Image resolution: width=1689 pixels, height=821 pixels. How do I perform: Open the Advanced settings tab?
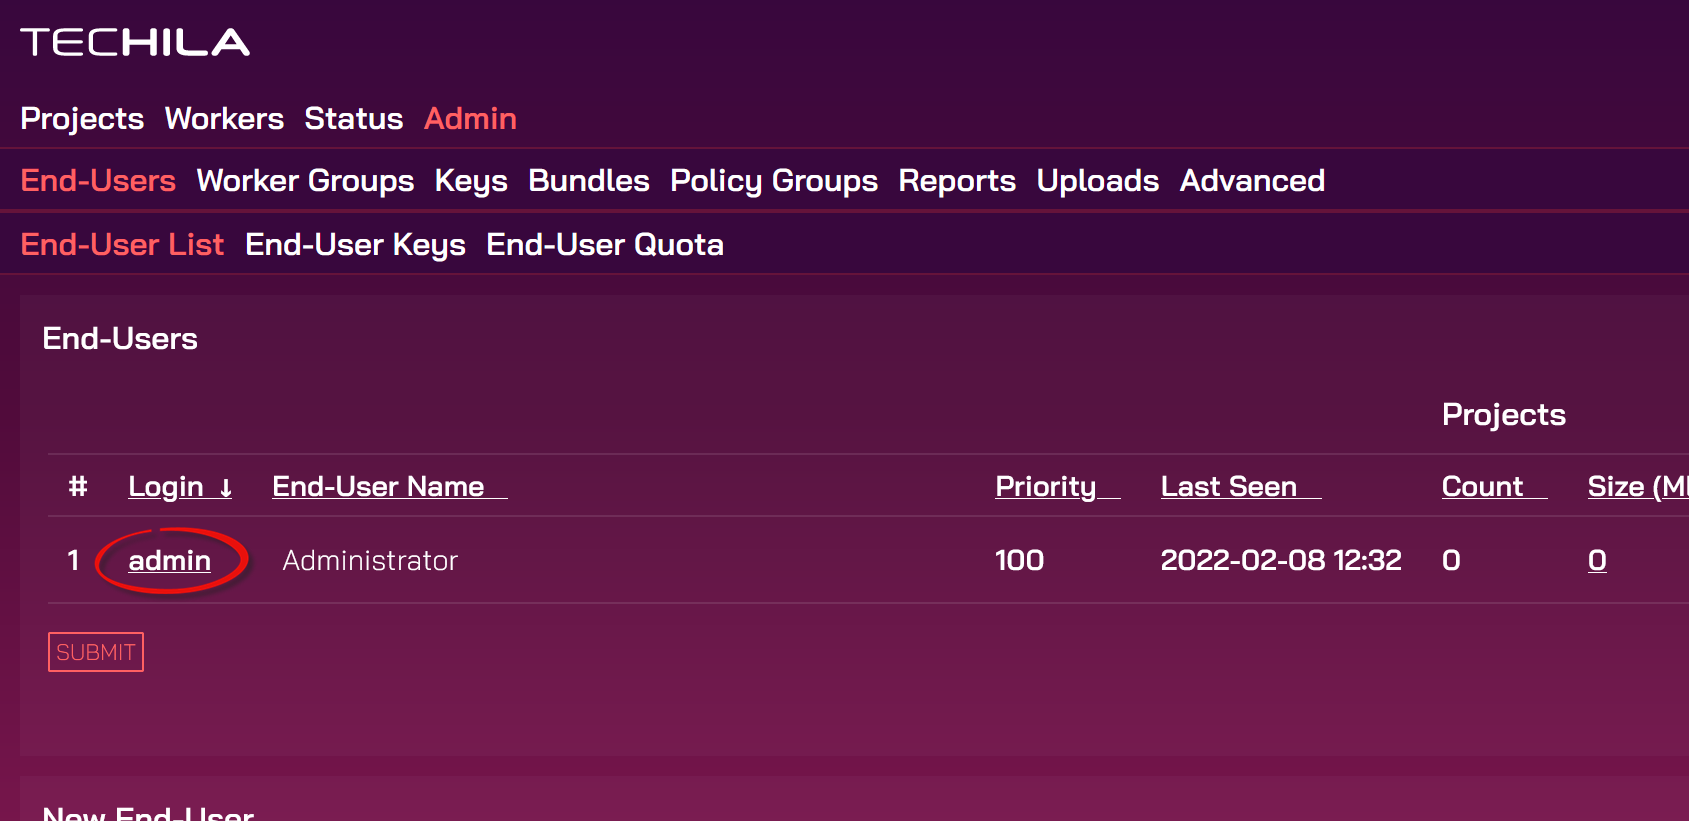1252,181
